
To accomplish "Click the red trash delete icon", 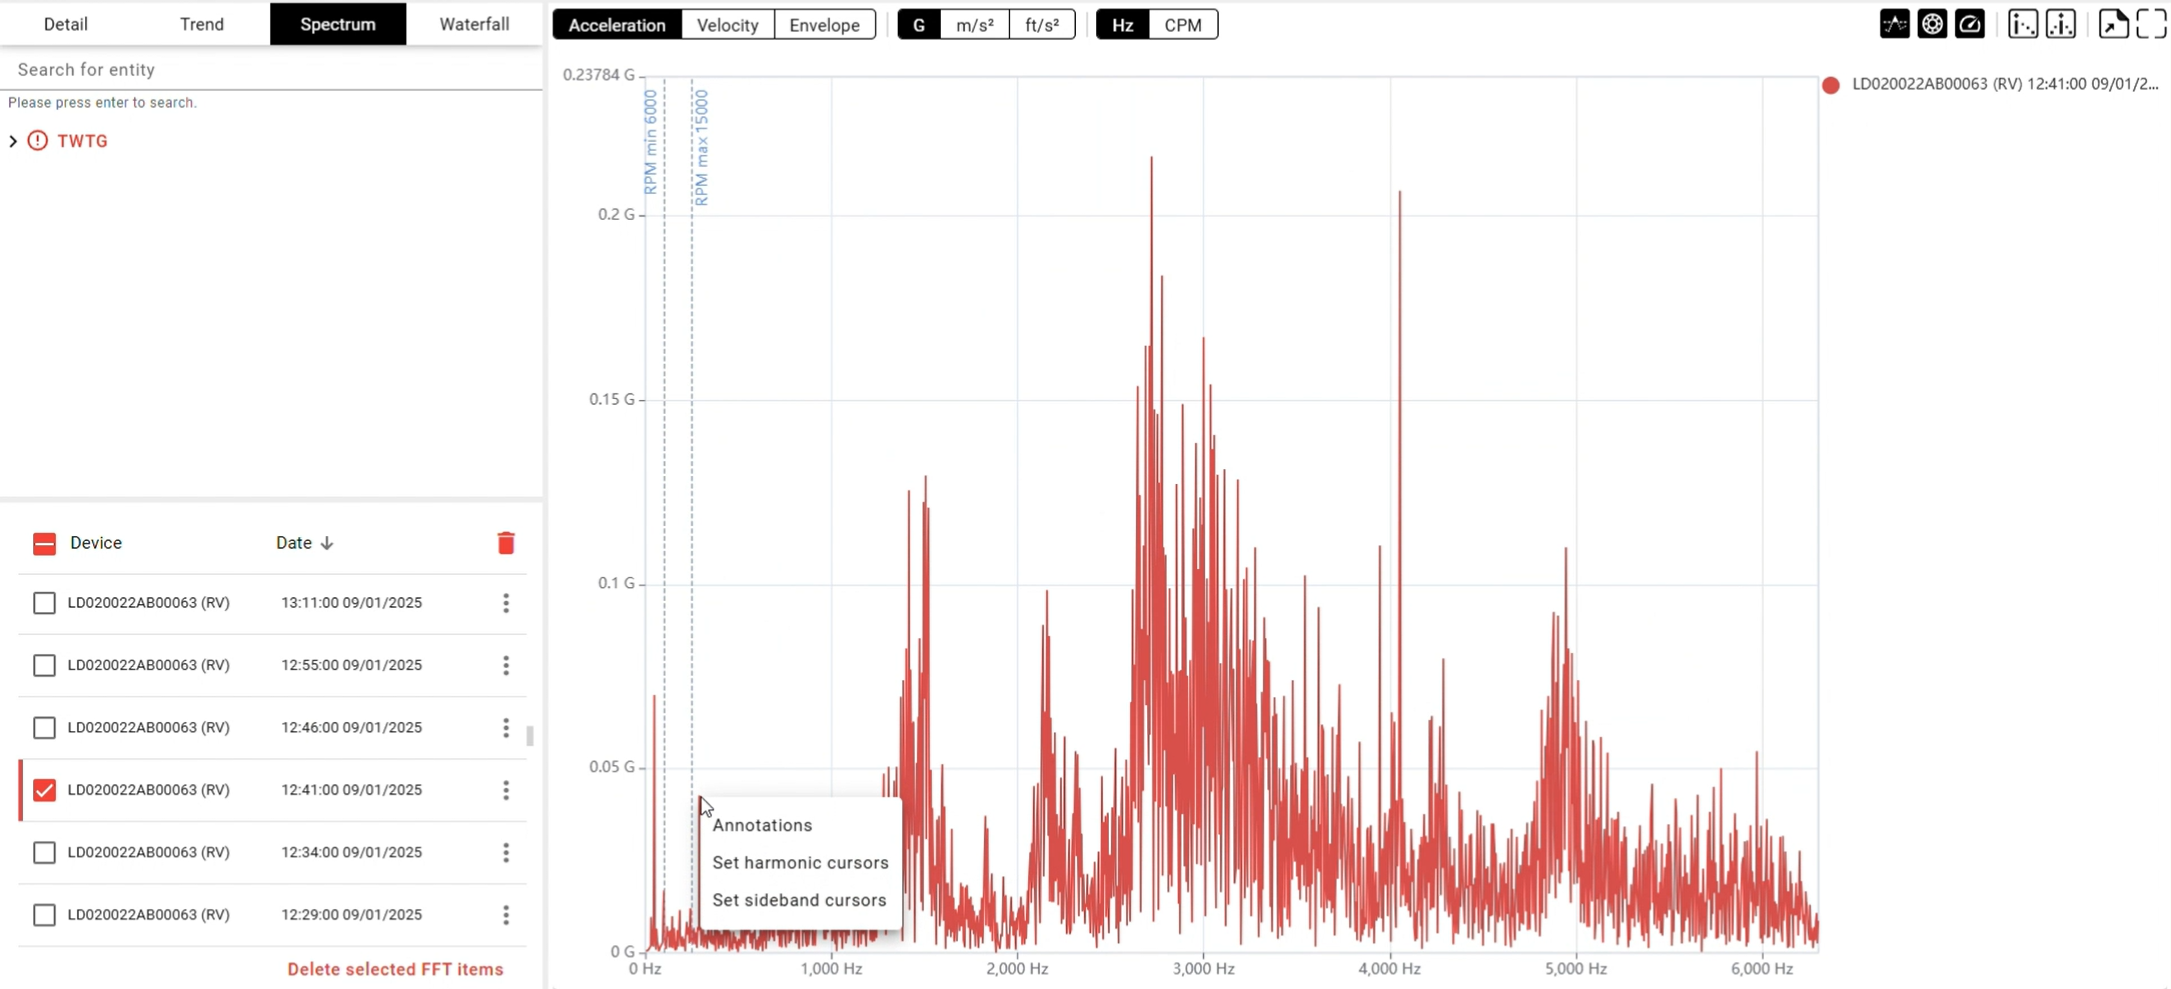I will [506, 543].
